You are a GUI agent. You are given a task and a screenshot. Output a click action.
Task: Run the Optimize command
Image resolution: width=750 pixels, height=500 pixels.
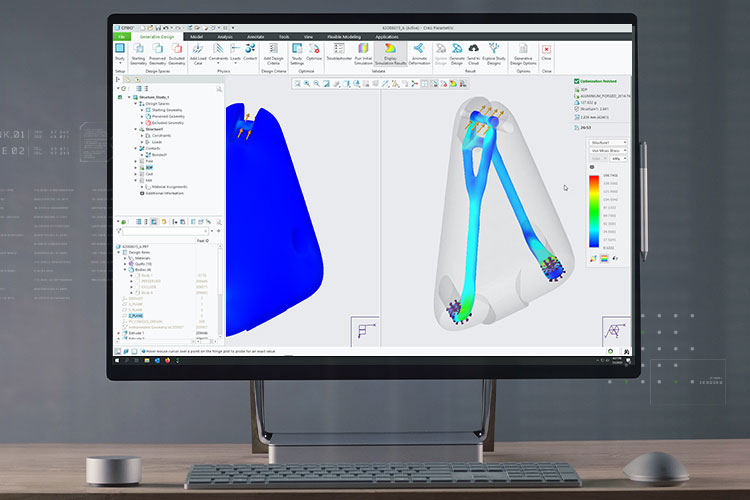point(314,49)
